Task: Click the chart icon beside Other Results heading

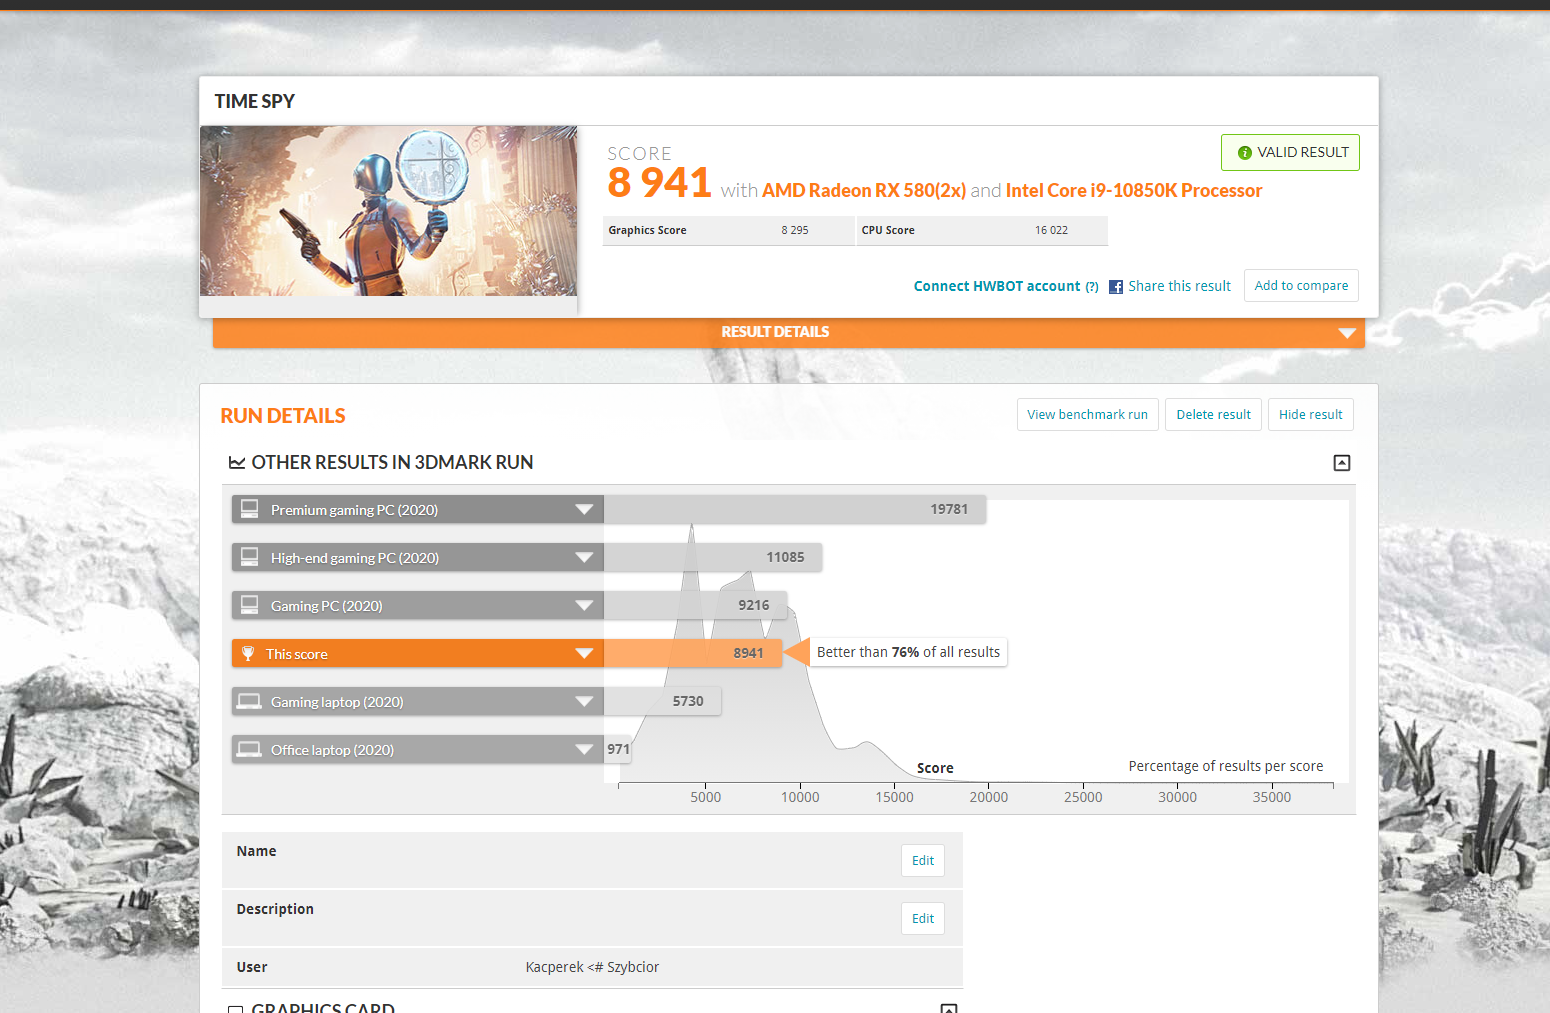Action: [x=237, y=462]
